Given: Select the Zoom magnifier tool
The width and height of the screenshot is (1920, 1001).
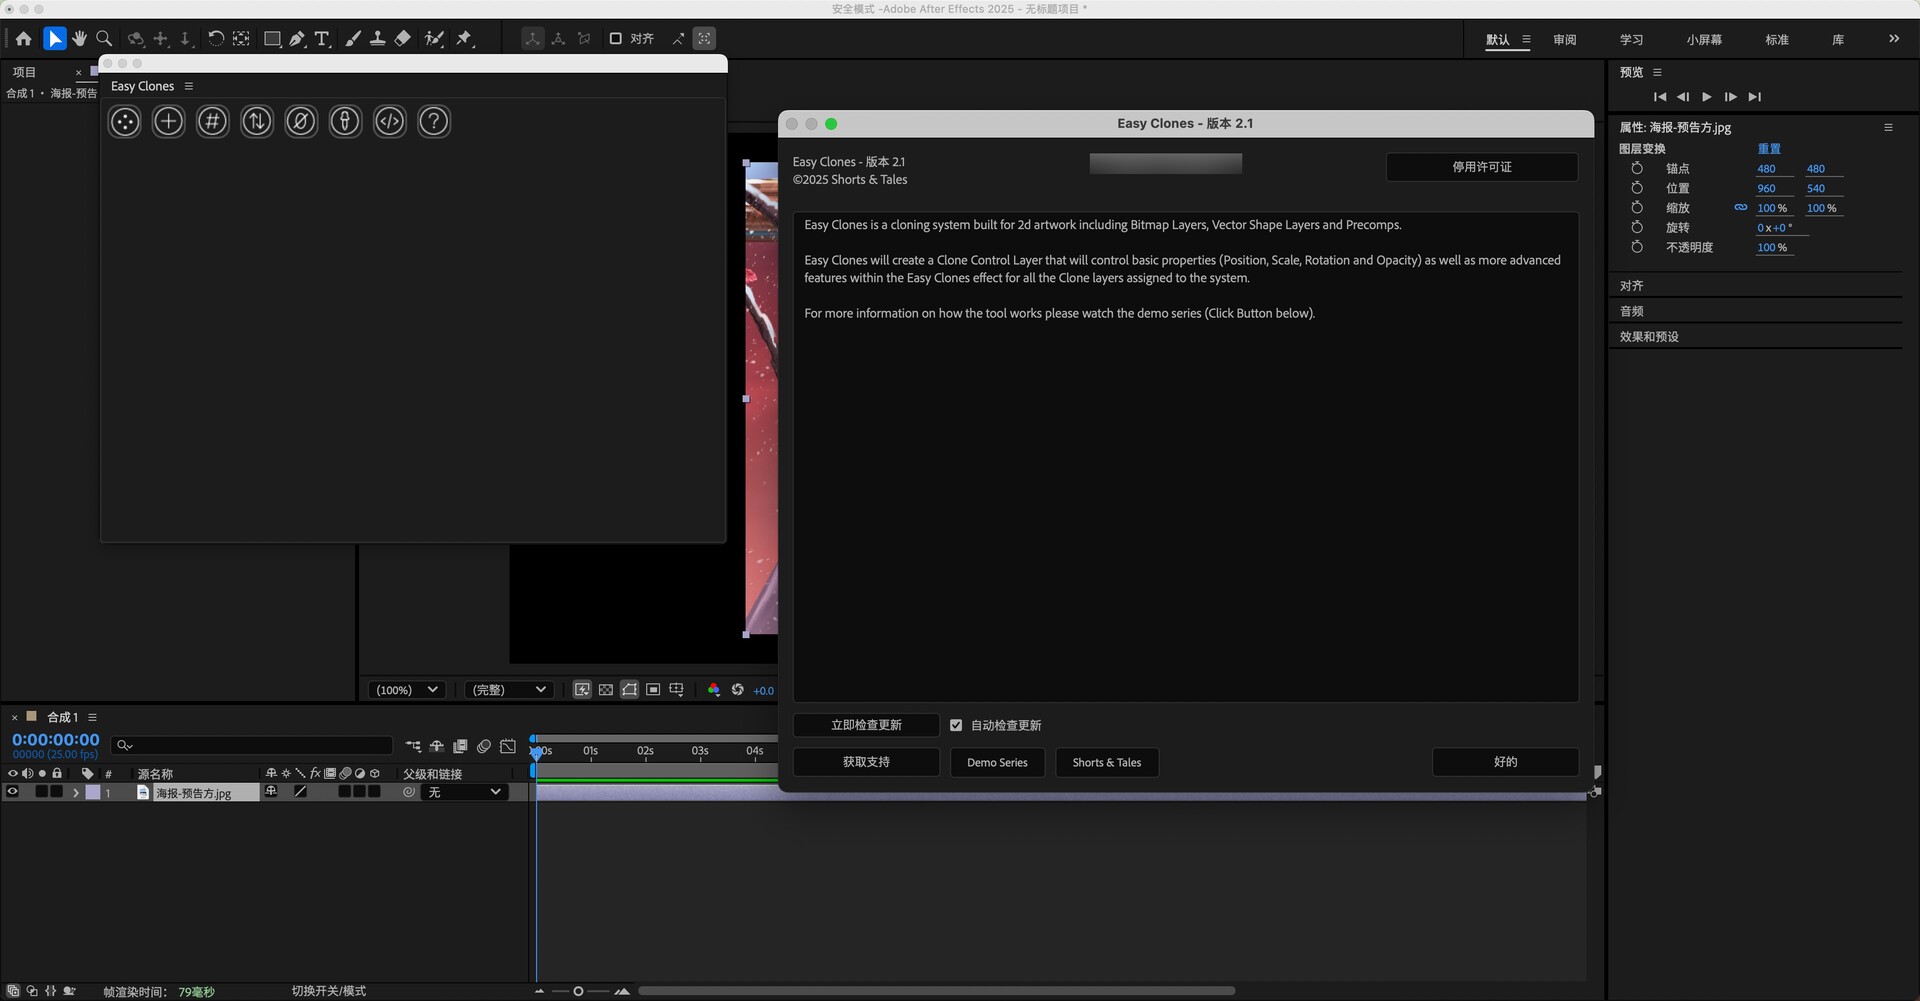Looking at the screenshot, I should point(104,39).
